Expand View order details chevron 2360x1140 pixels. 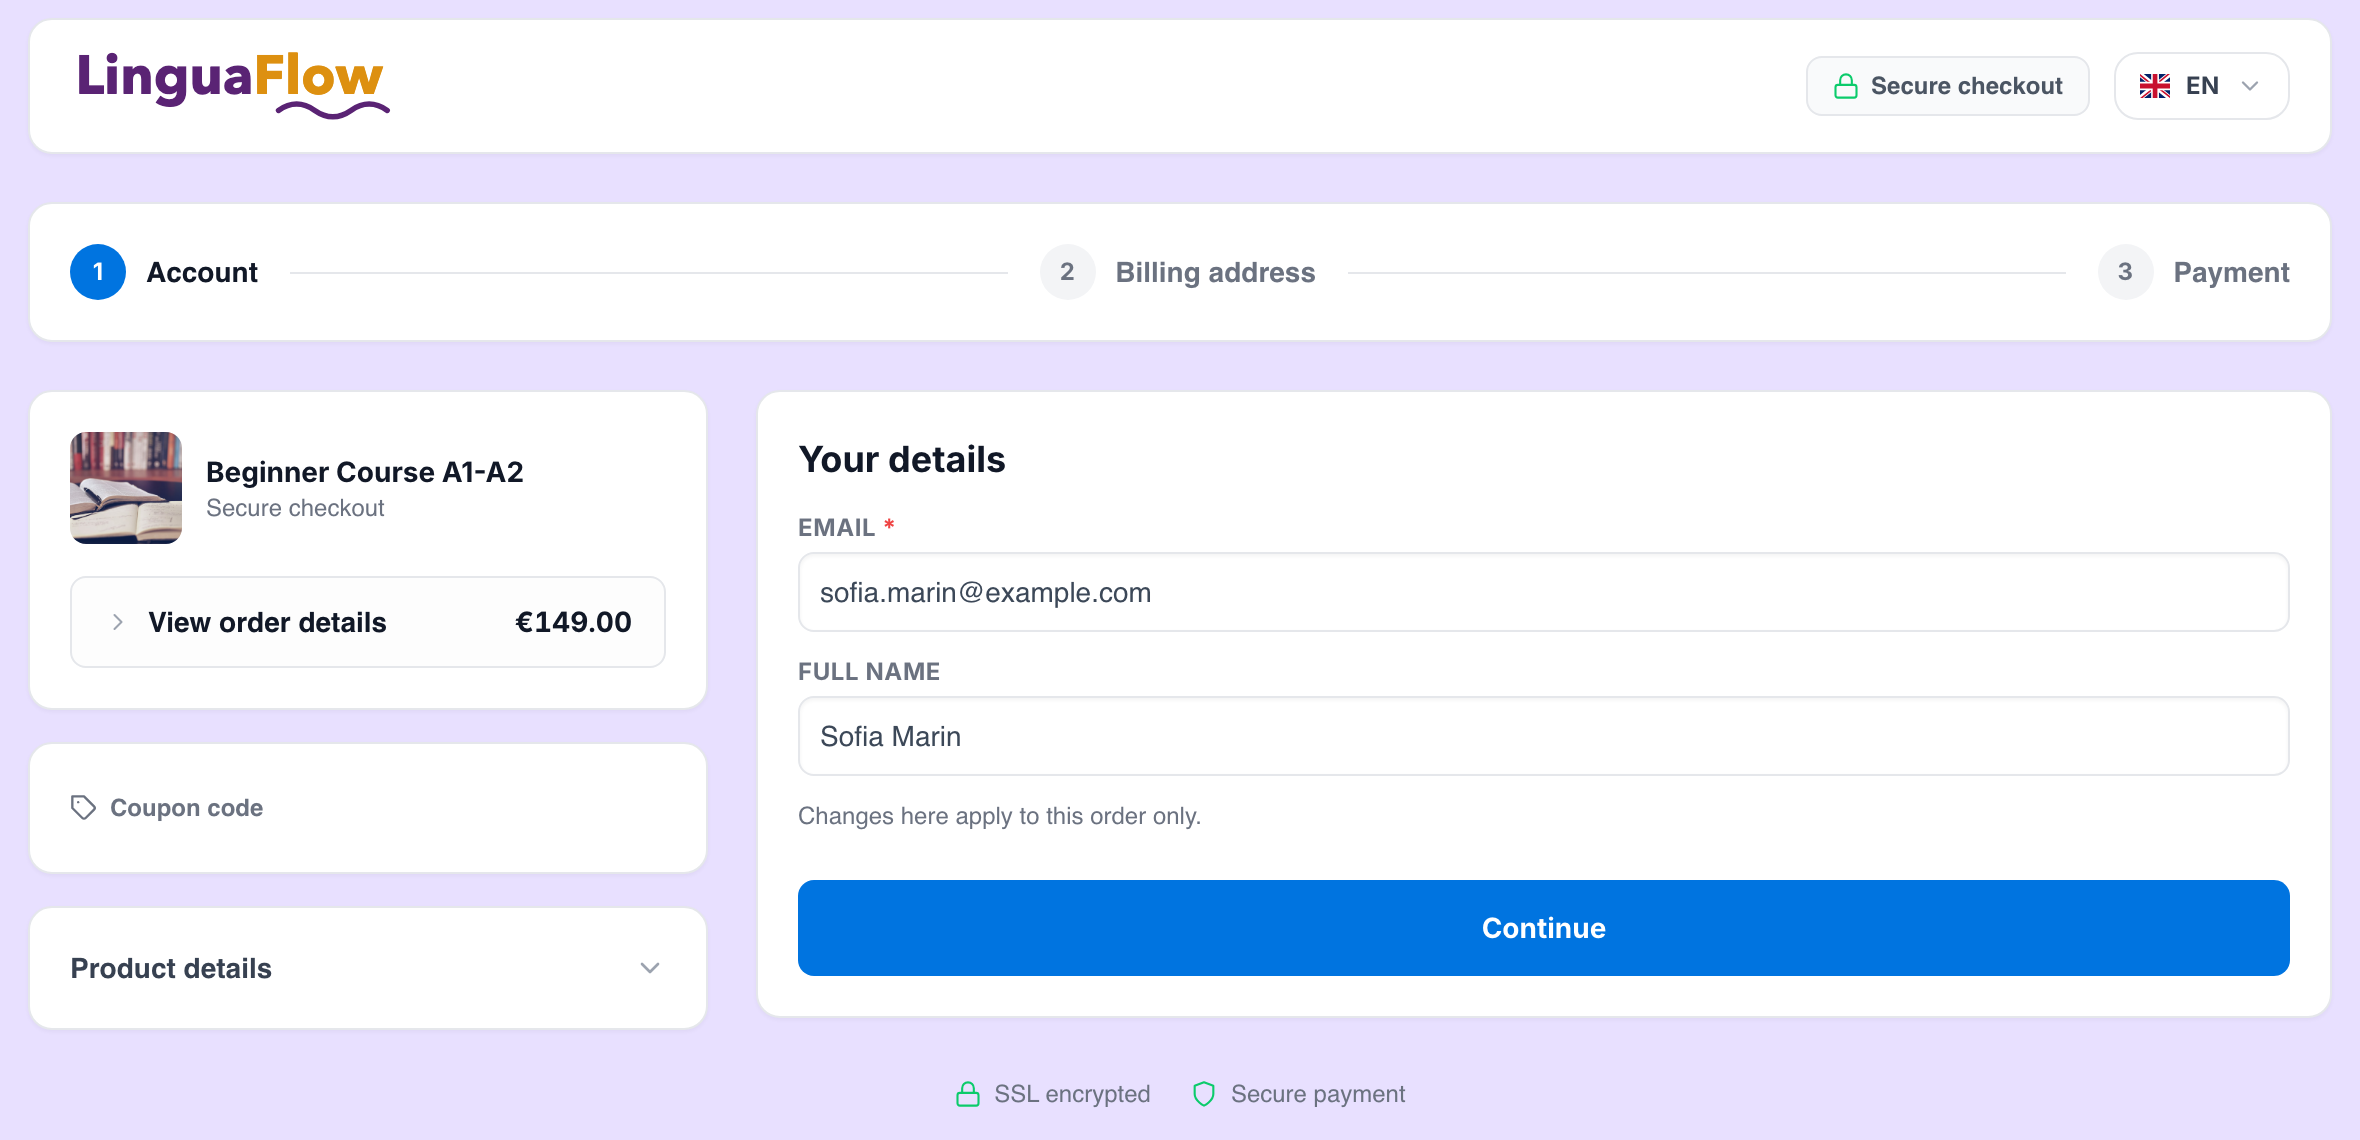pos(118,622)
